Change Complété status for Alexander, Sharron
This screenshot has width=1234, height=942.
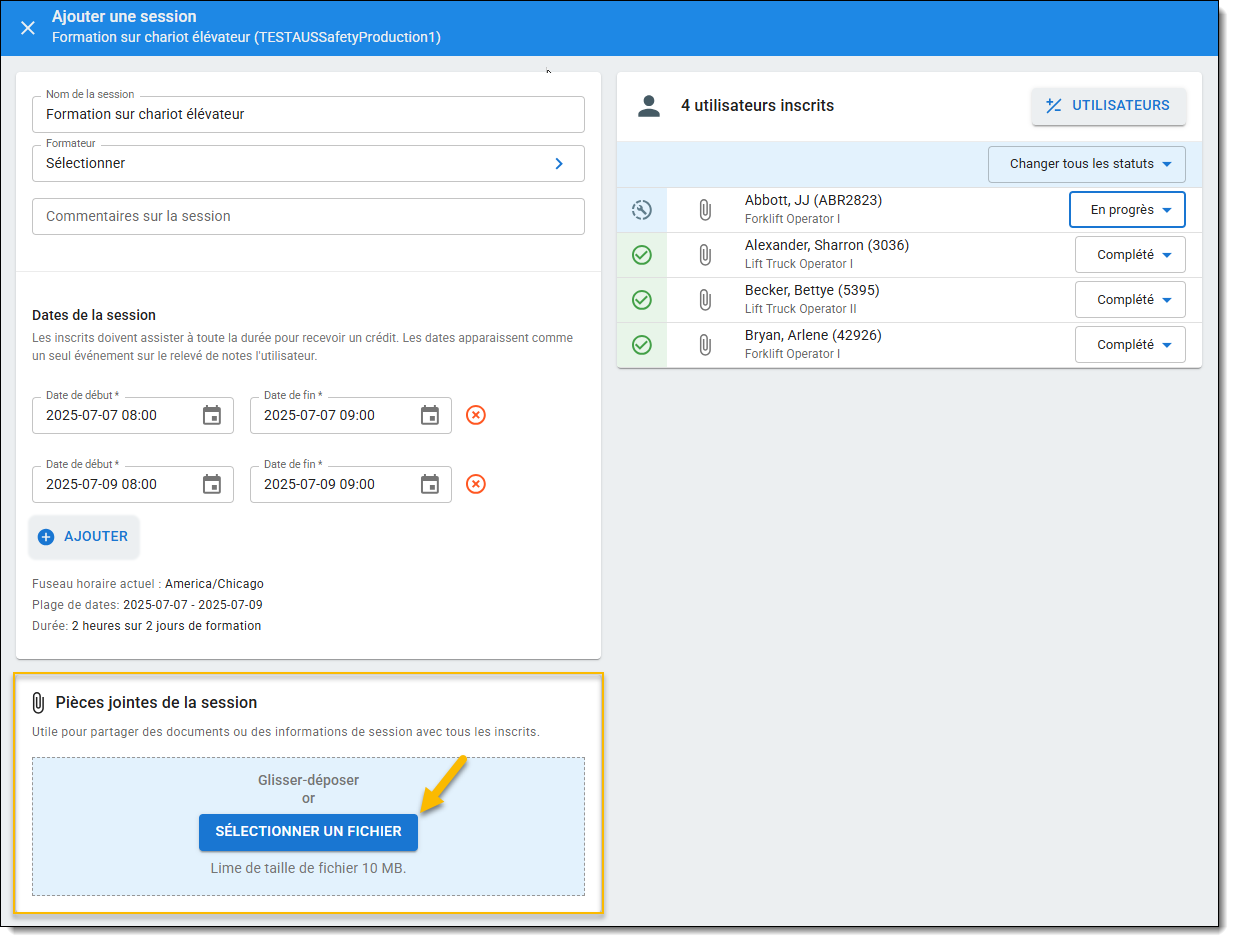1130,255
